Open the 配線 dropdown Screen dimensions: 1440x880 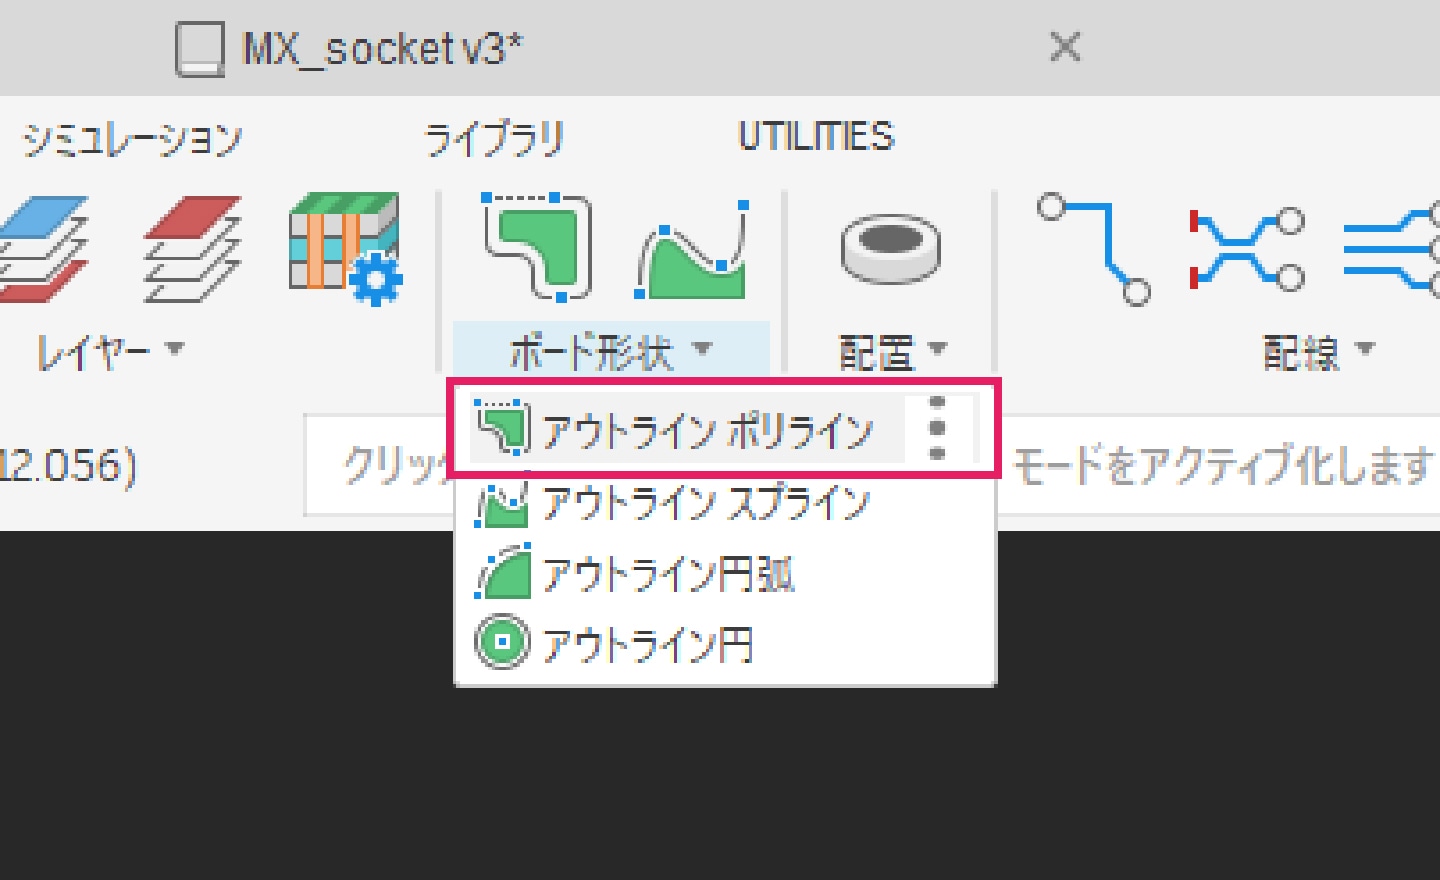[x=1318, y=351]
